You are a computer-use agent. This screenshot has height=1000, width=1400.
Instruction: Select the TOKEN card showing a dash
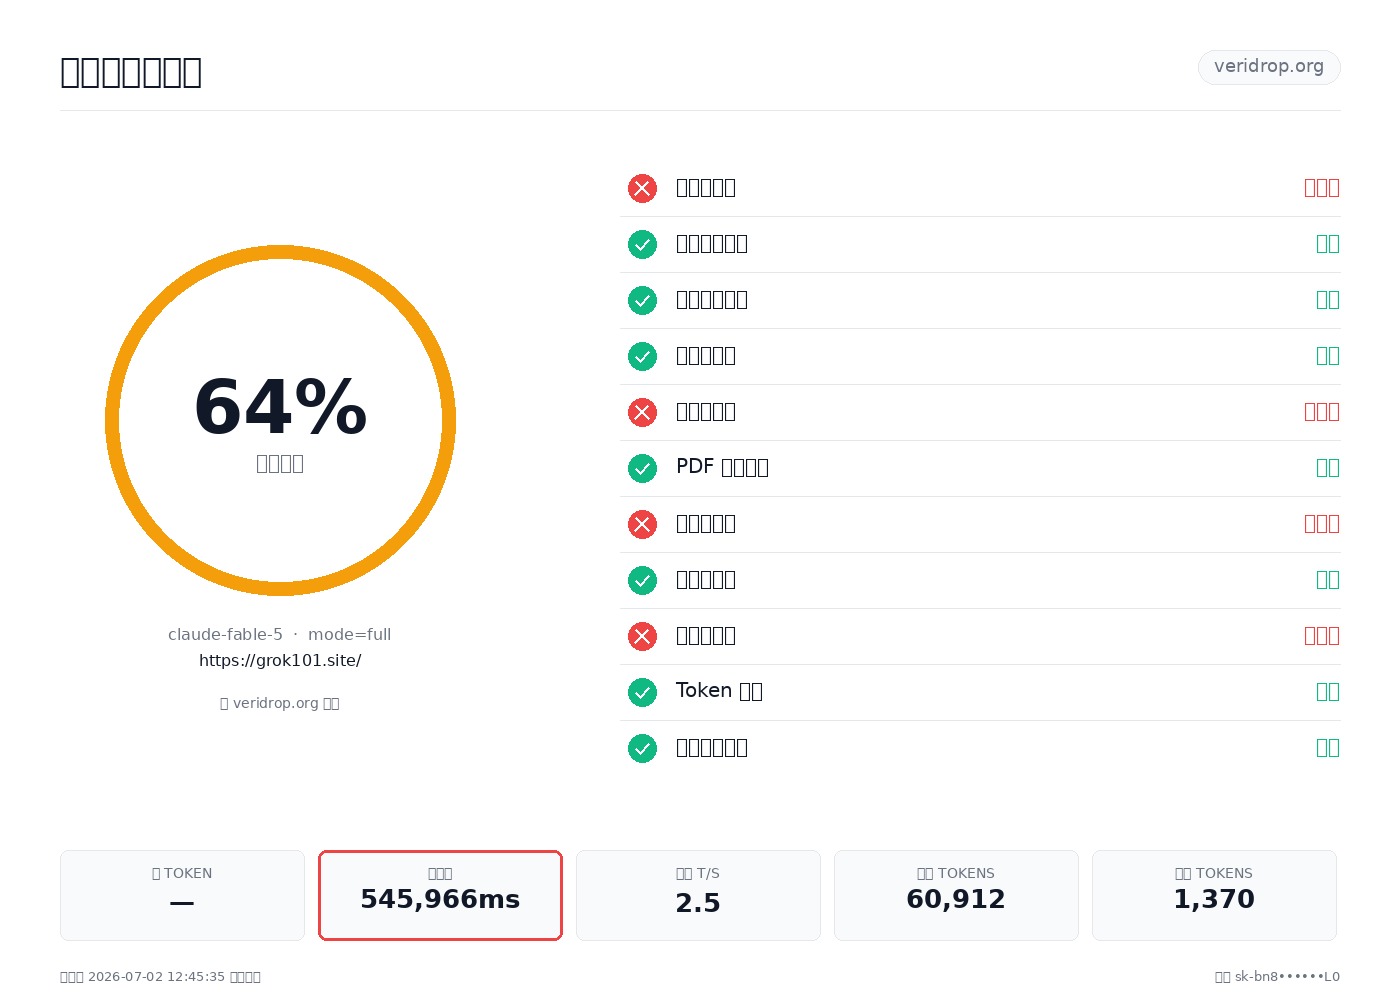pyautogui.click(x=182, y=895)
